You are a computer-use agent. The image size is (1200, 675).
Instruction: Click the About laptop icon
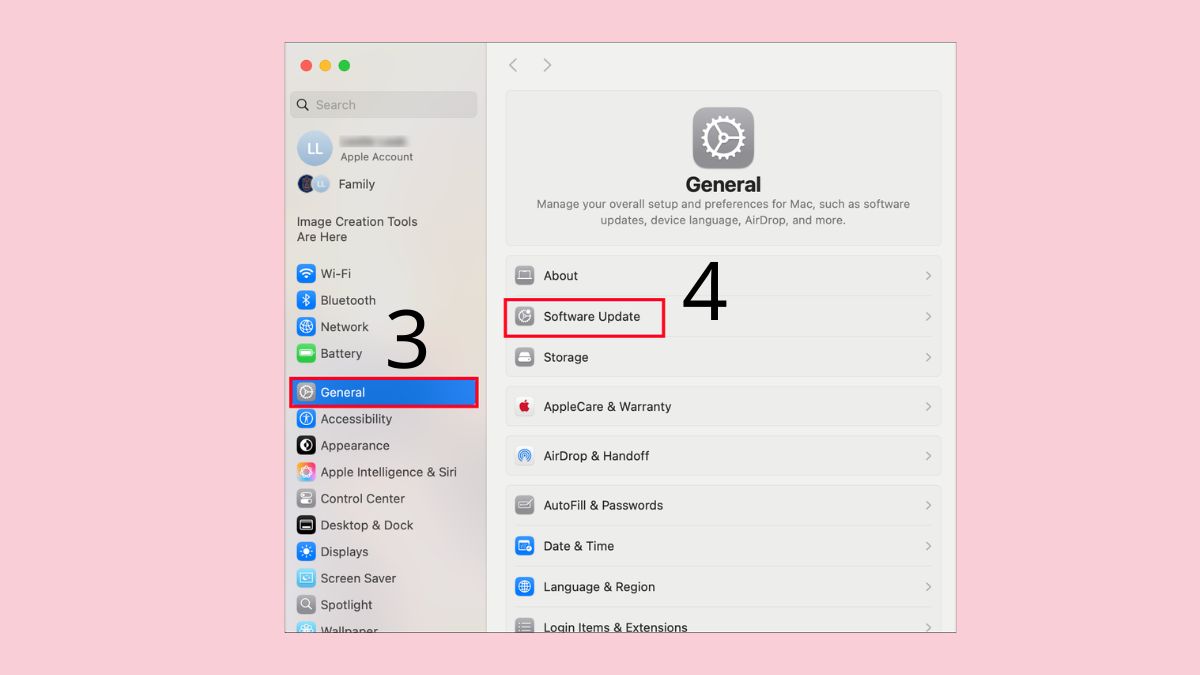coord(525,275)
